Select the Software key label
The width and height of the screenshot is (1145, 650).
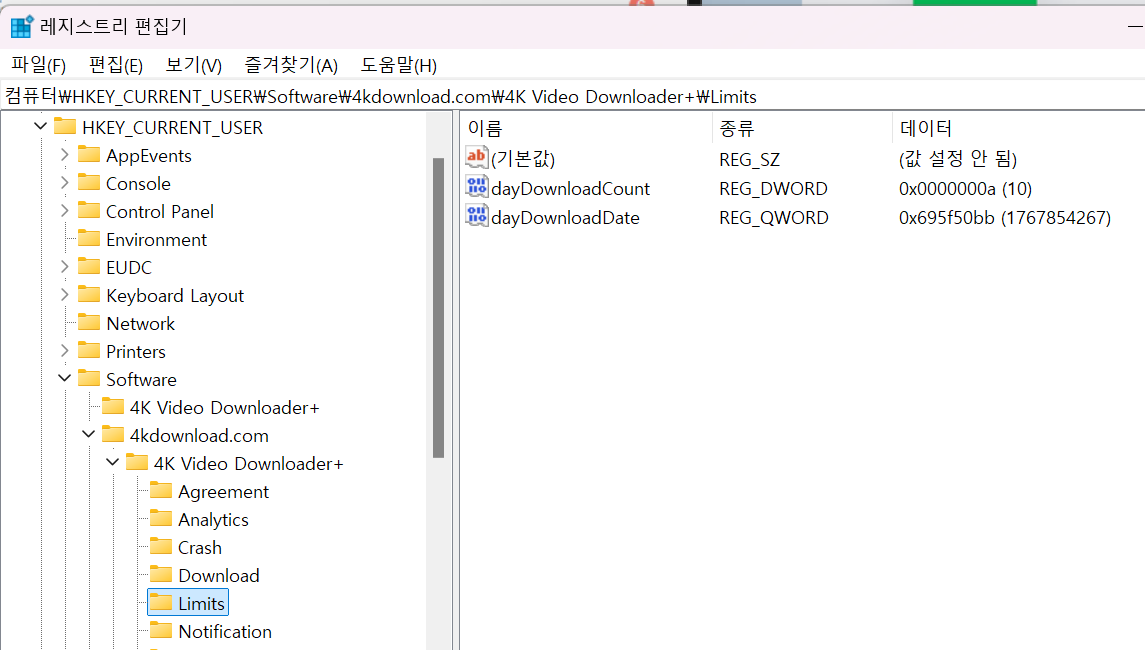(141, 380)
